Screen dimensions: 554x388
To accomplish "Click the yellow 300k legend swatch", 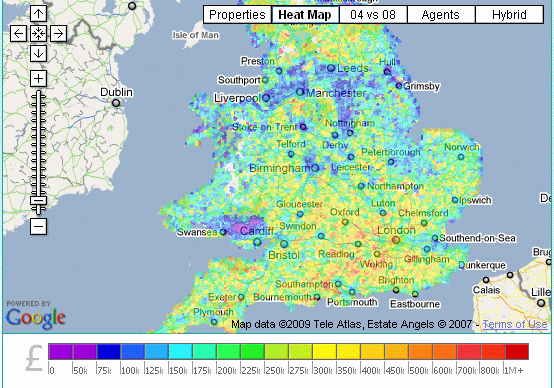I will pos(324,352).
